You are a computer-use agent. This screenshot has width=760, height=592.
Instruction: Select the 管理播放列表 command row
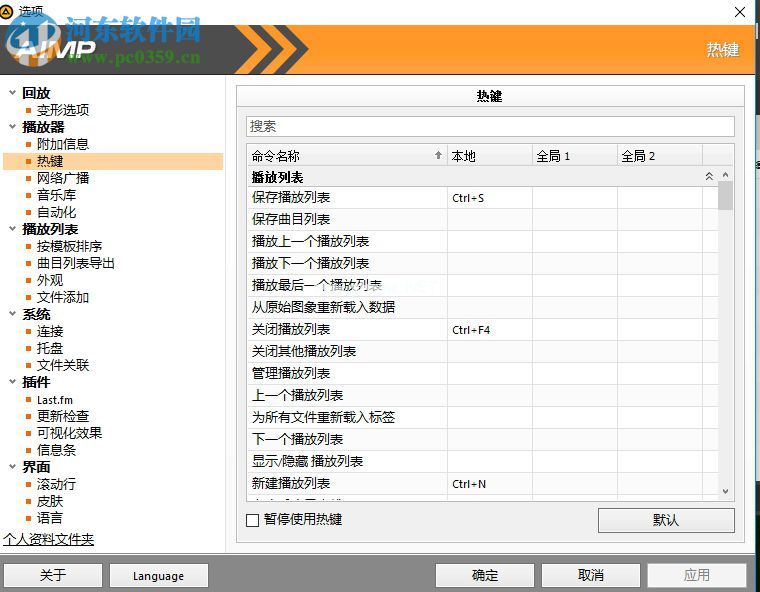point(482,373)
